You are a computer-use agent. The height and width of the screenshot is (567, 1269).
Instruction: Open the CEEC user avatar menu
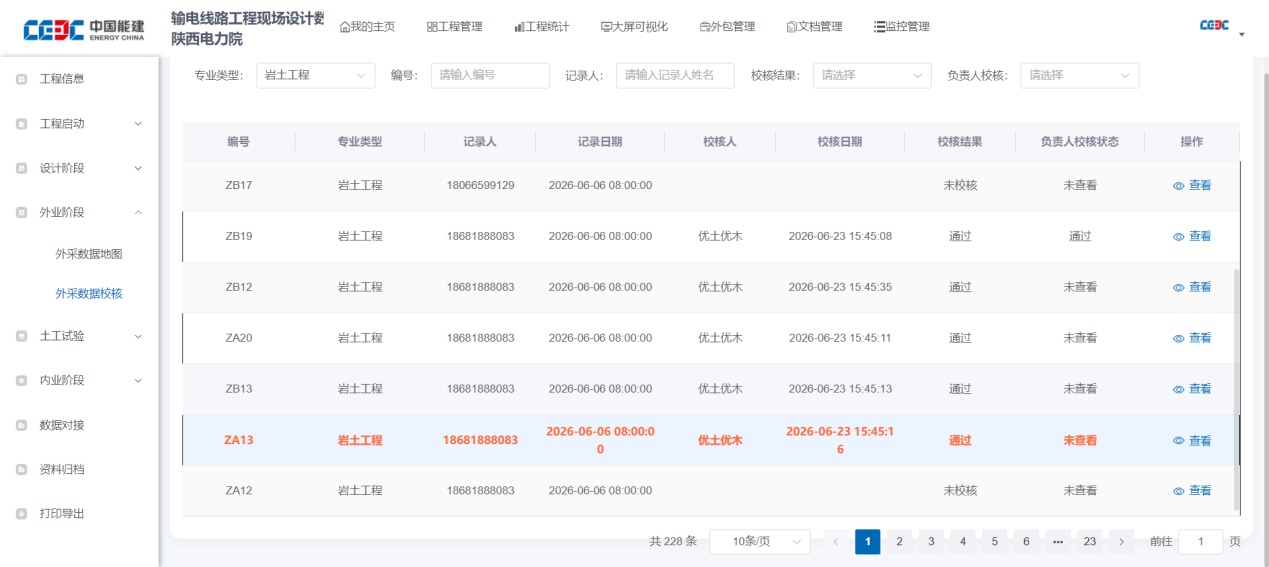tap(1221, 27)
